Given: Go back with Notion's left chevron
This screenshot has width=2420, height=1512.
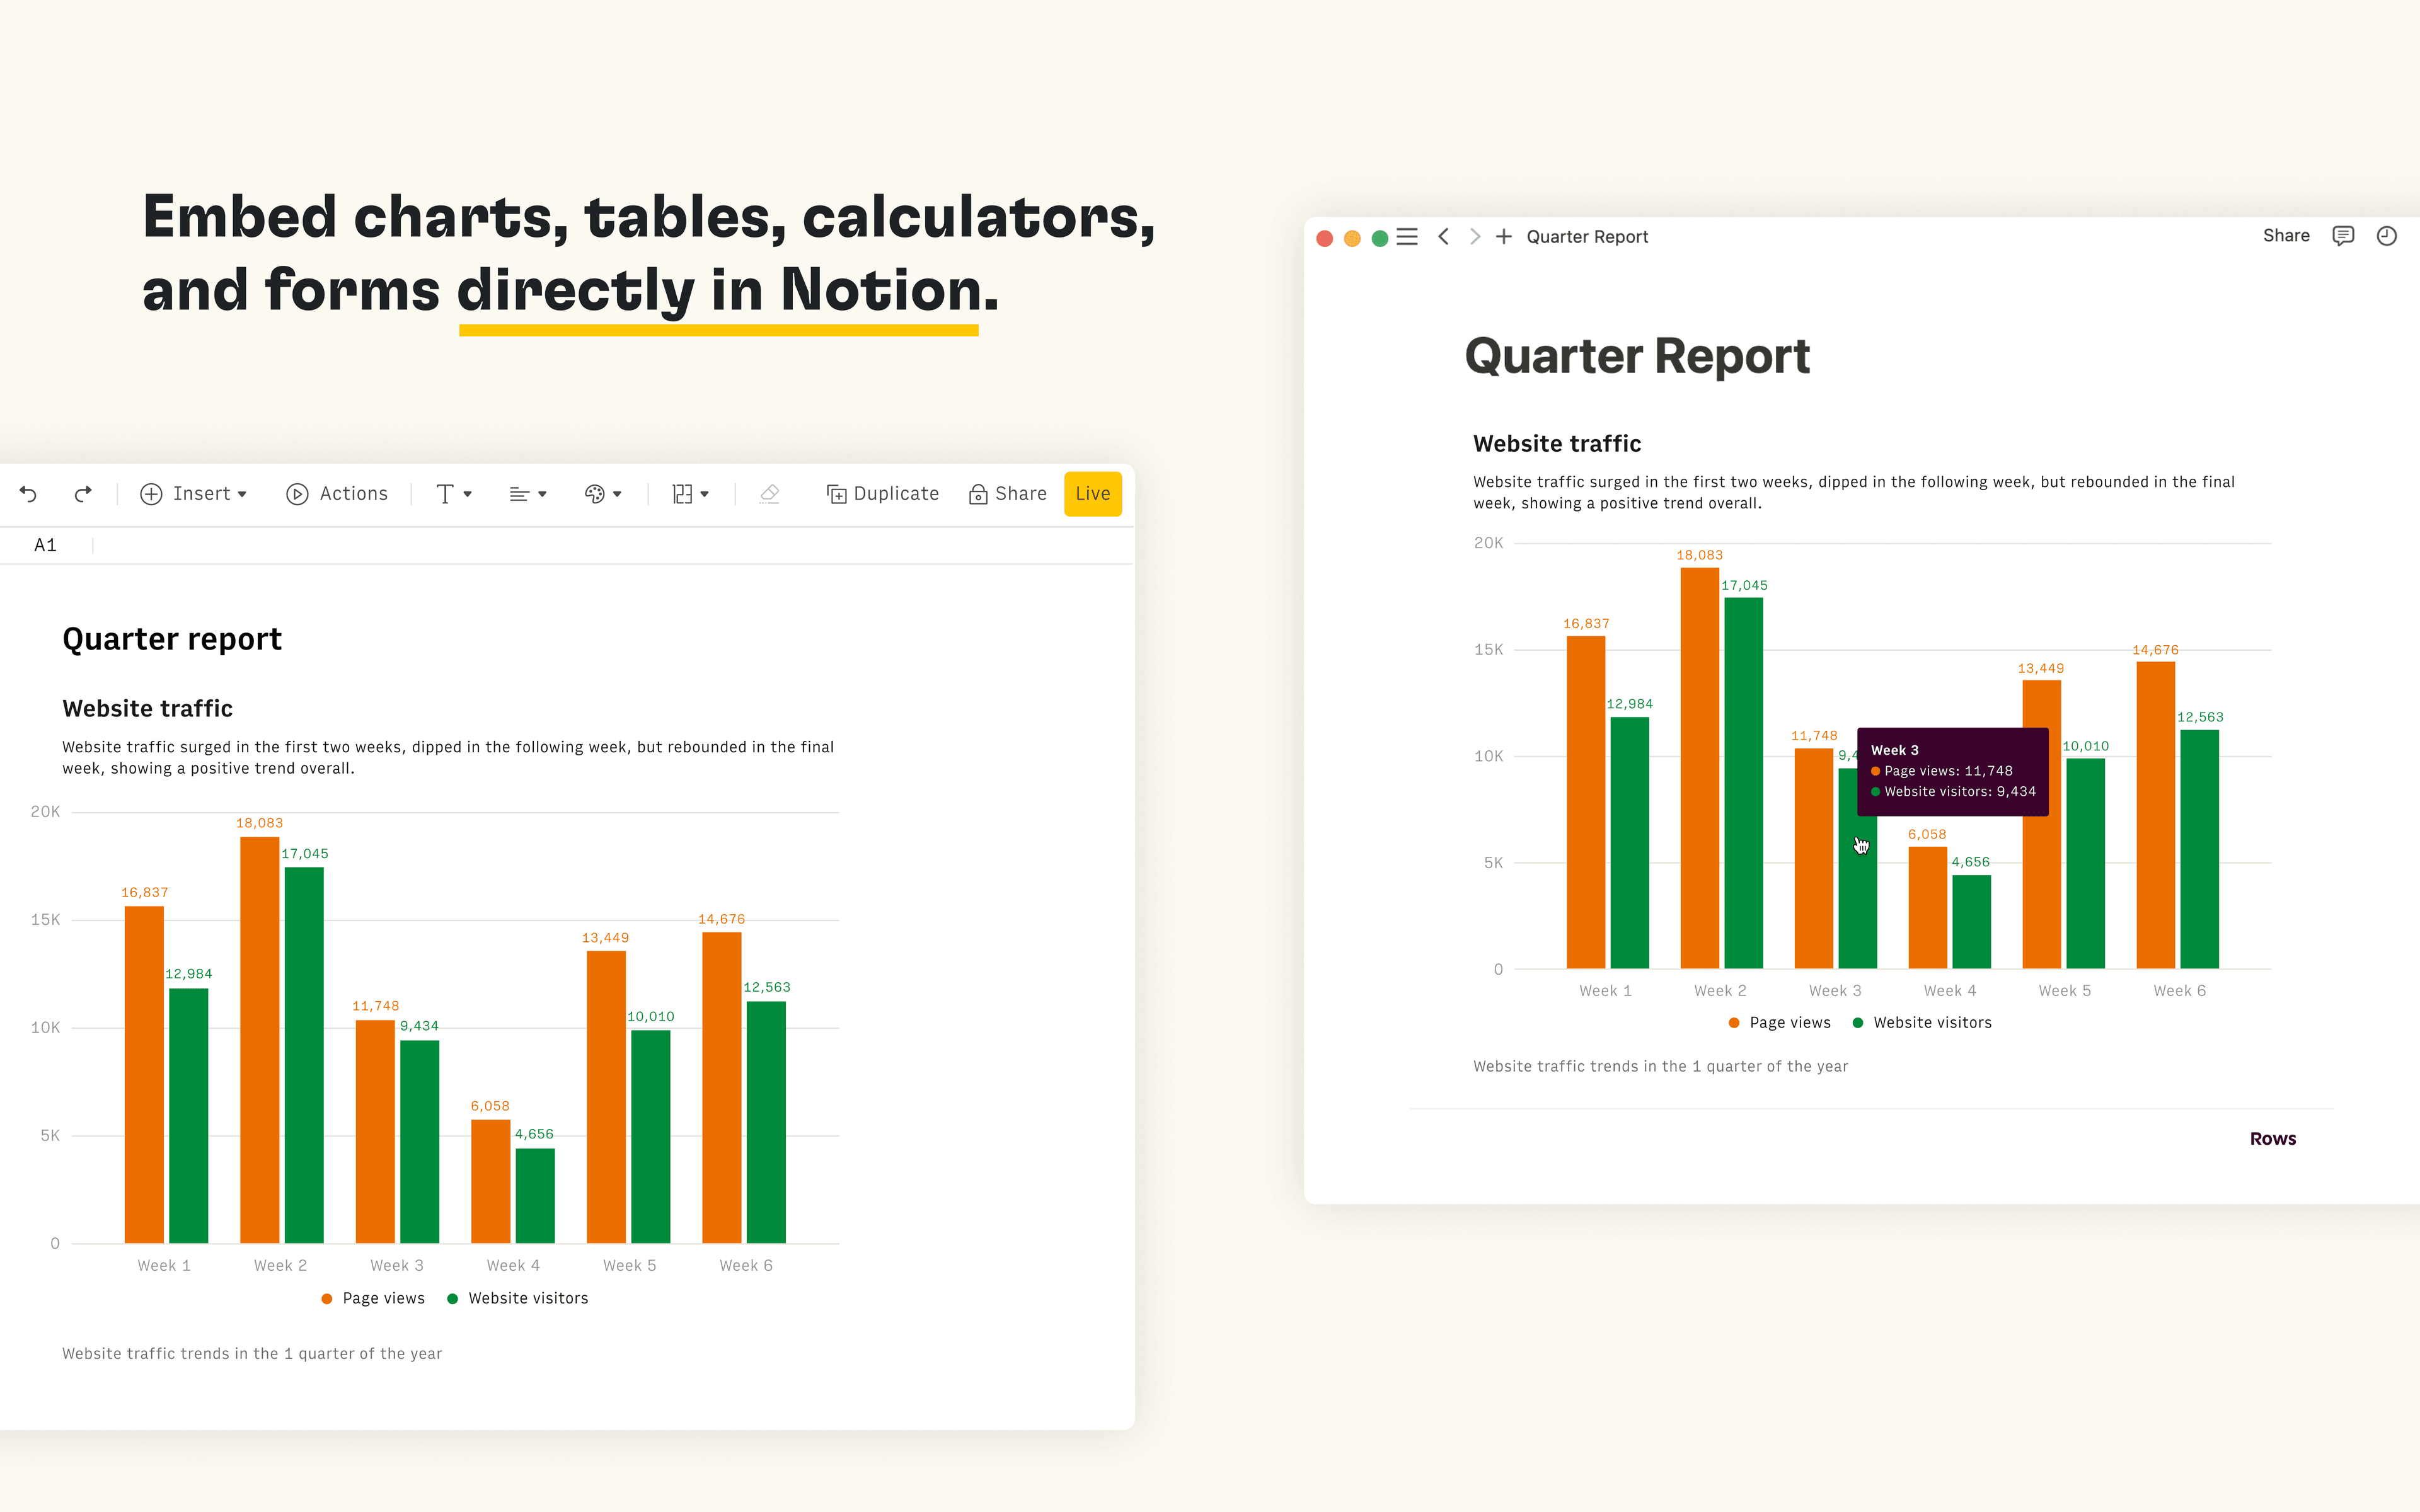Looking at the screenshot, I should click(x=1443, y=237).
